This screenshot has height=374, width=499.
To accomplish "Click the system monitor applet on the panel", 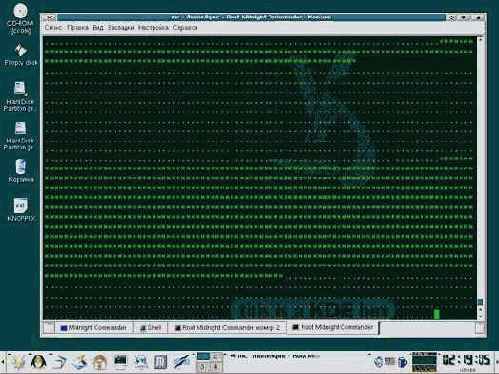I will pos(424,362).
